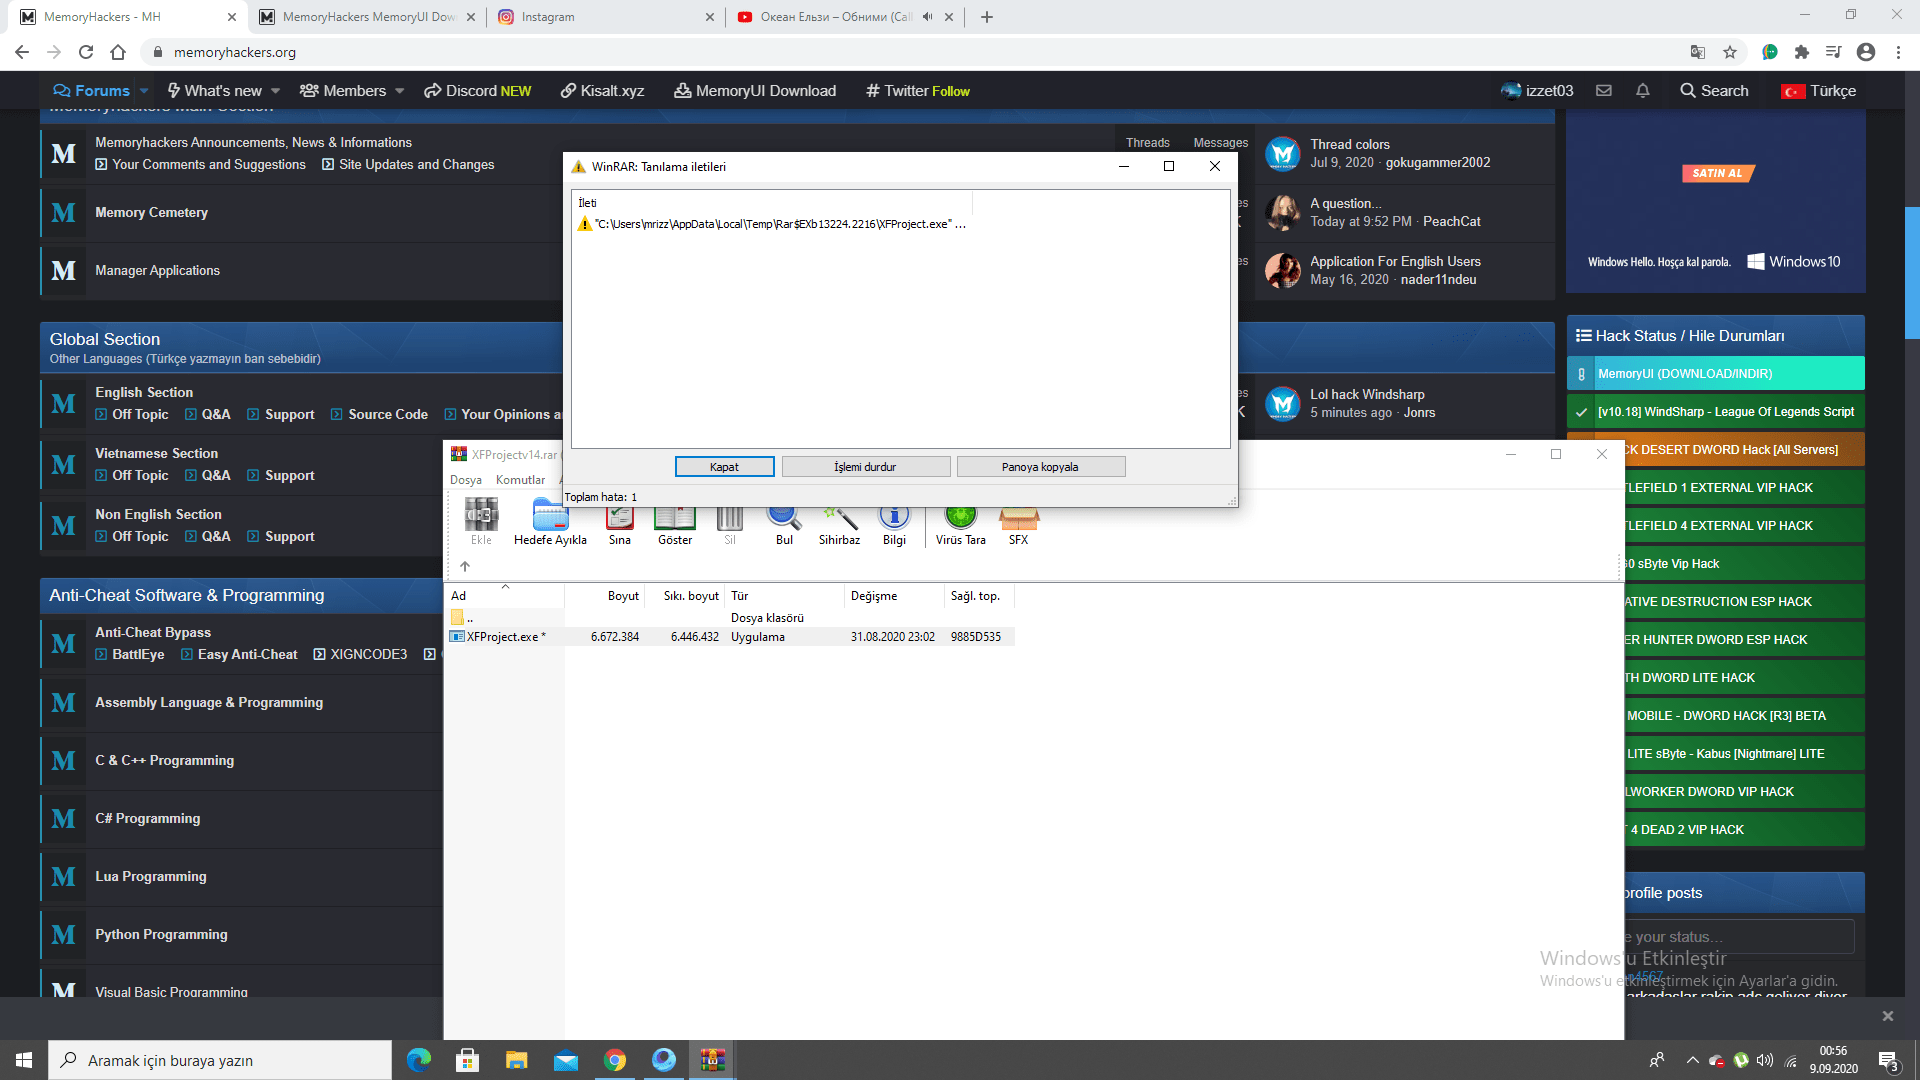This screenshot has height=1080, width=1920.
Task: Open C# Programming forum
Action: coord(147,818)
